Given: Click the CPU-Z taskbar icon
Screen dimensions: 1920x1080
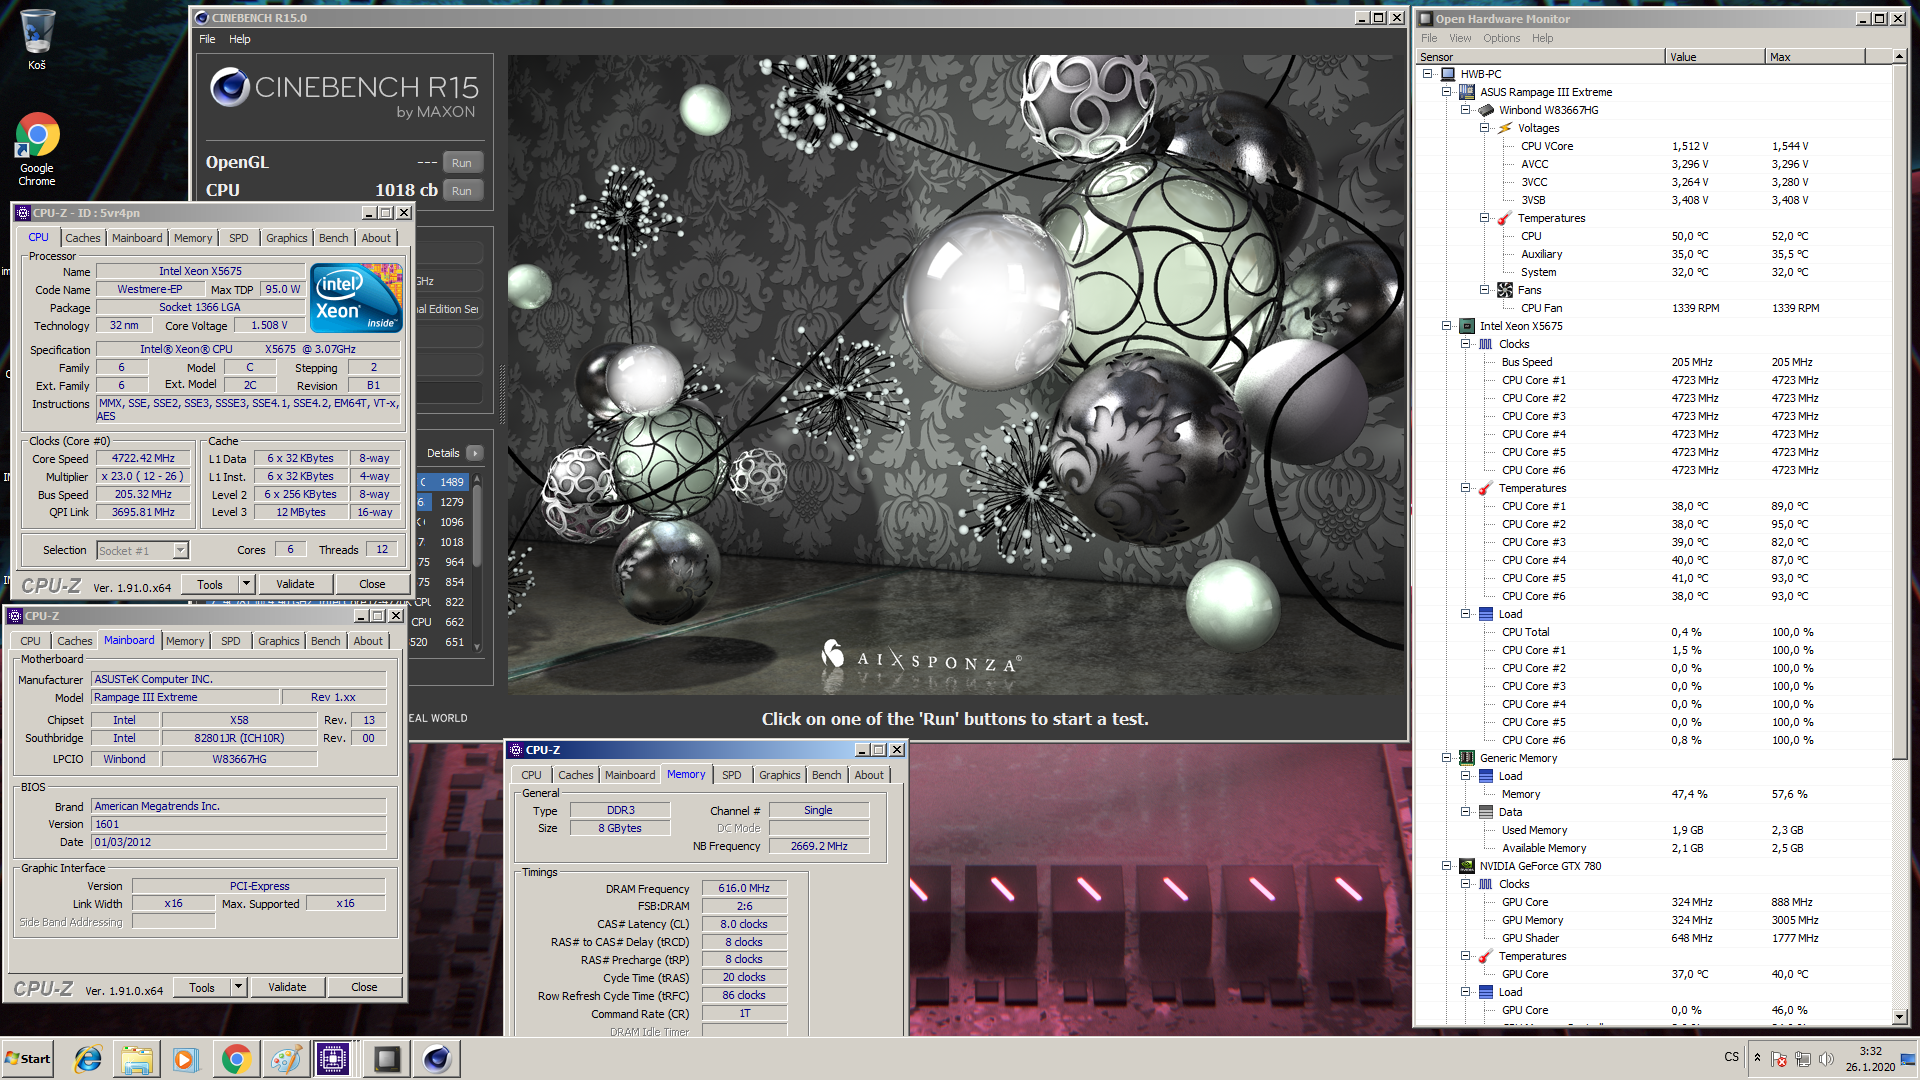Looking at the screenshot, I should tap(333, 1059).
